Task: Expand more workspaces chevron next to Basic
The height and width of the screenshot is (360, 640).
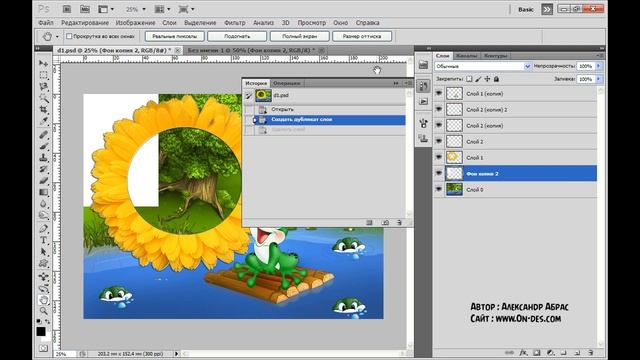Action: [547, 9]
